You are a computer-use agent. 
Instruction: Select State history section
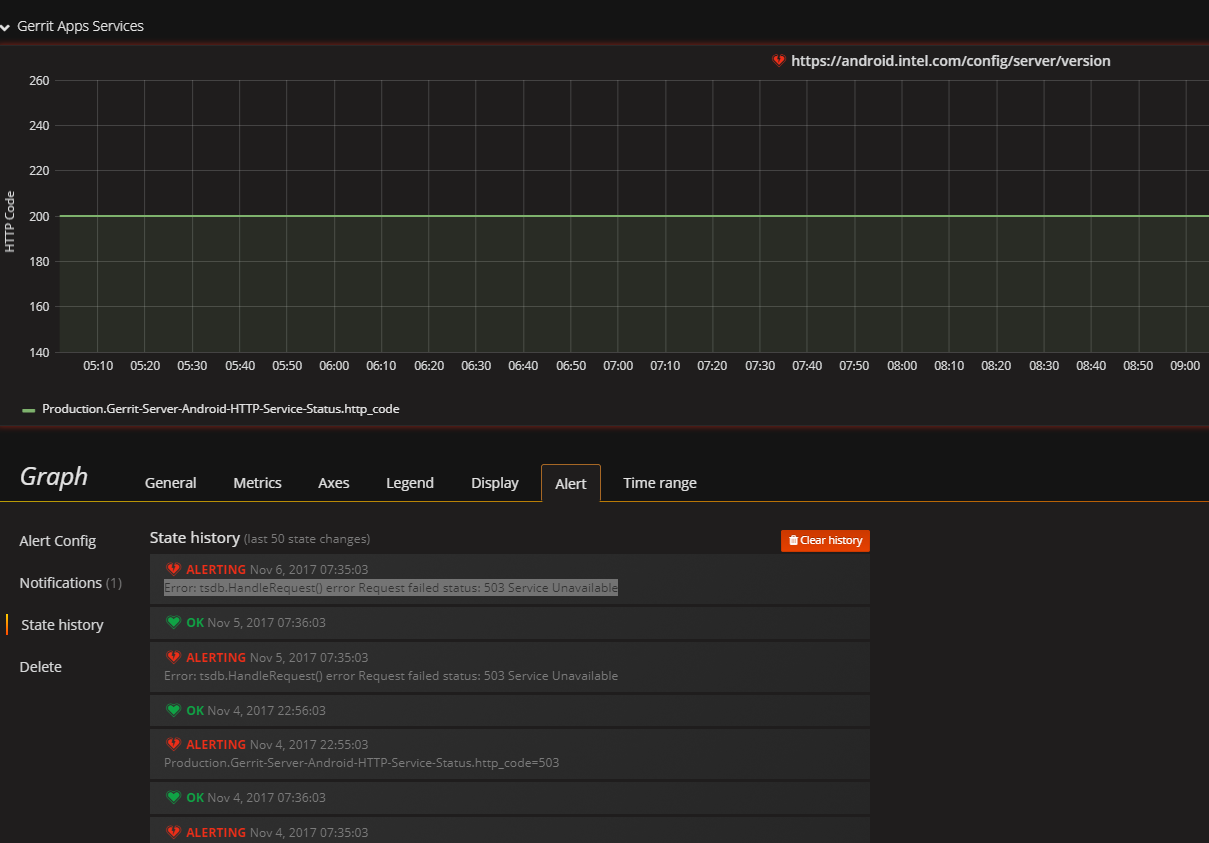tap(62, 625)
